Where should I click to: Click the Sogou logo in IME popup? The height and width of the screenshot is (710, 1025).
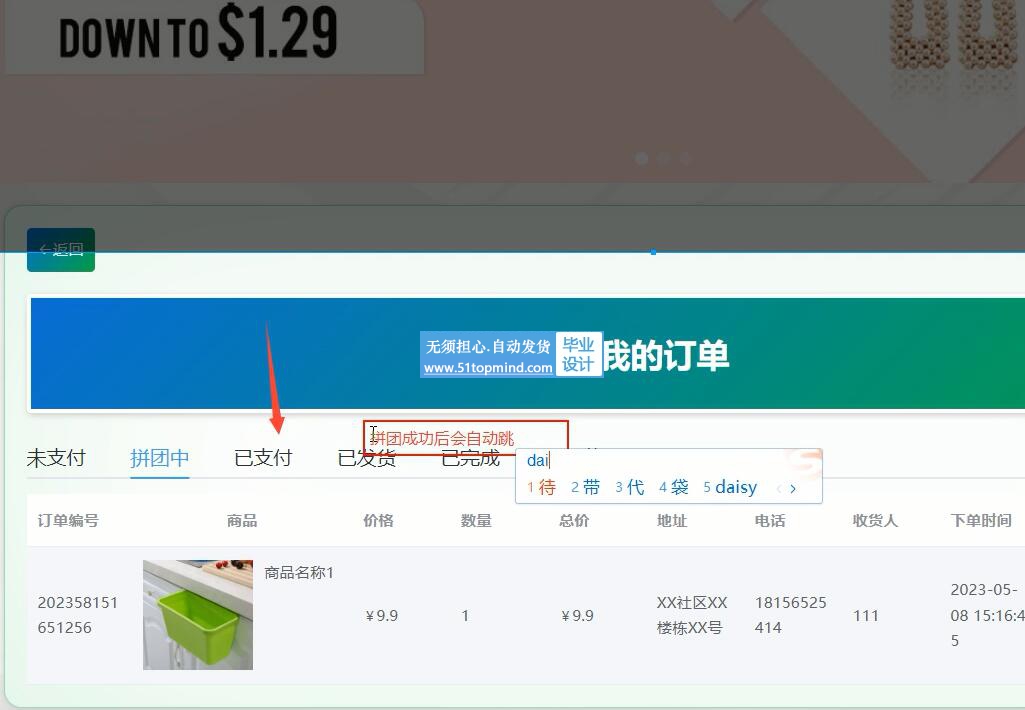[x=803, y=461]
